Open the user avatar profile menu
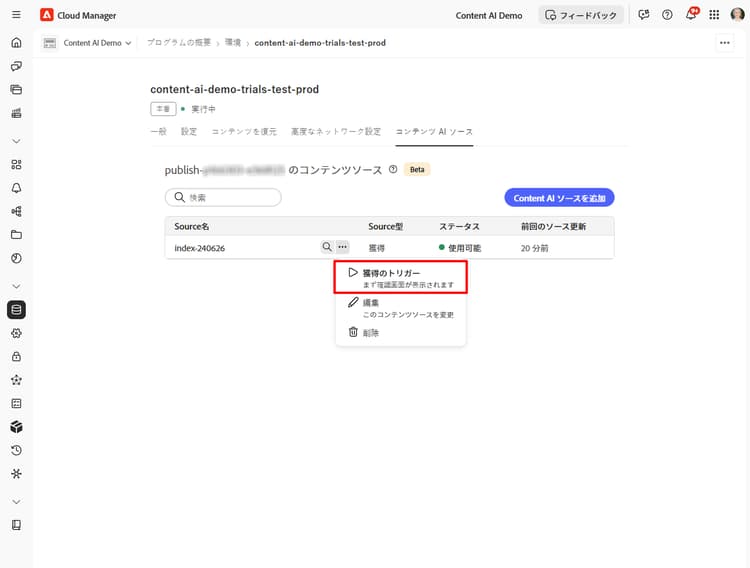The width and height of the screenshot is (750, 568). click(x=738, y=15)
